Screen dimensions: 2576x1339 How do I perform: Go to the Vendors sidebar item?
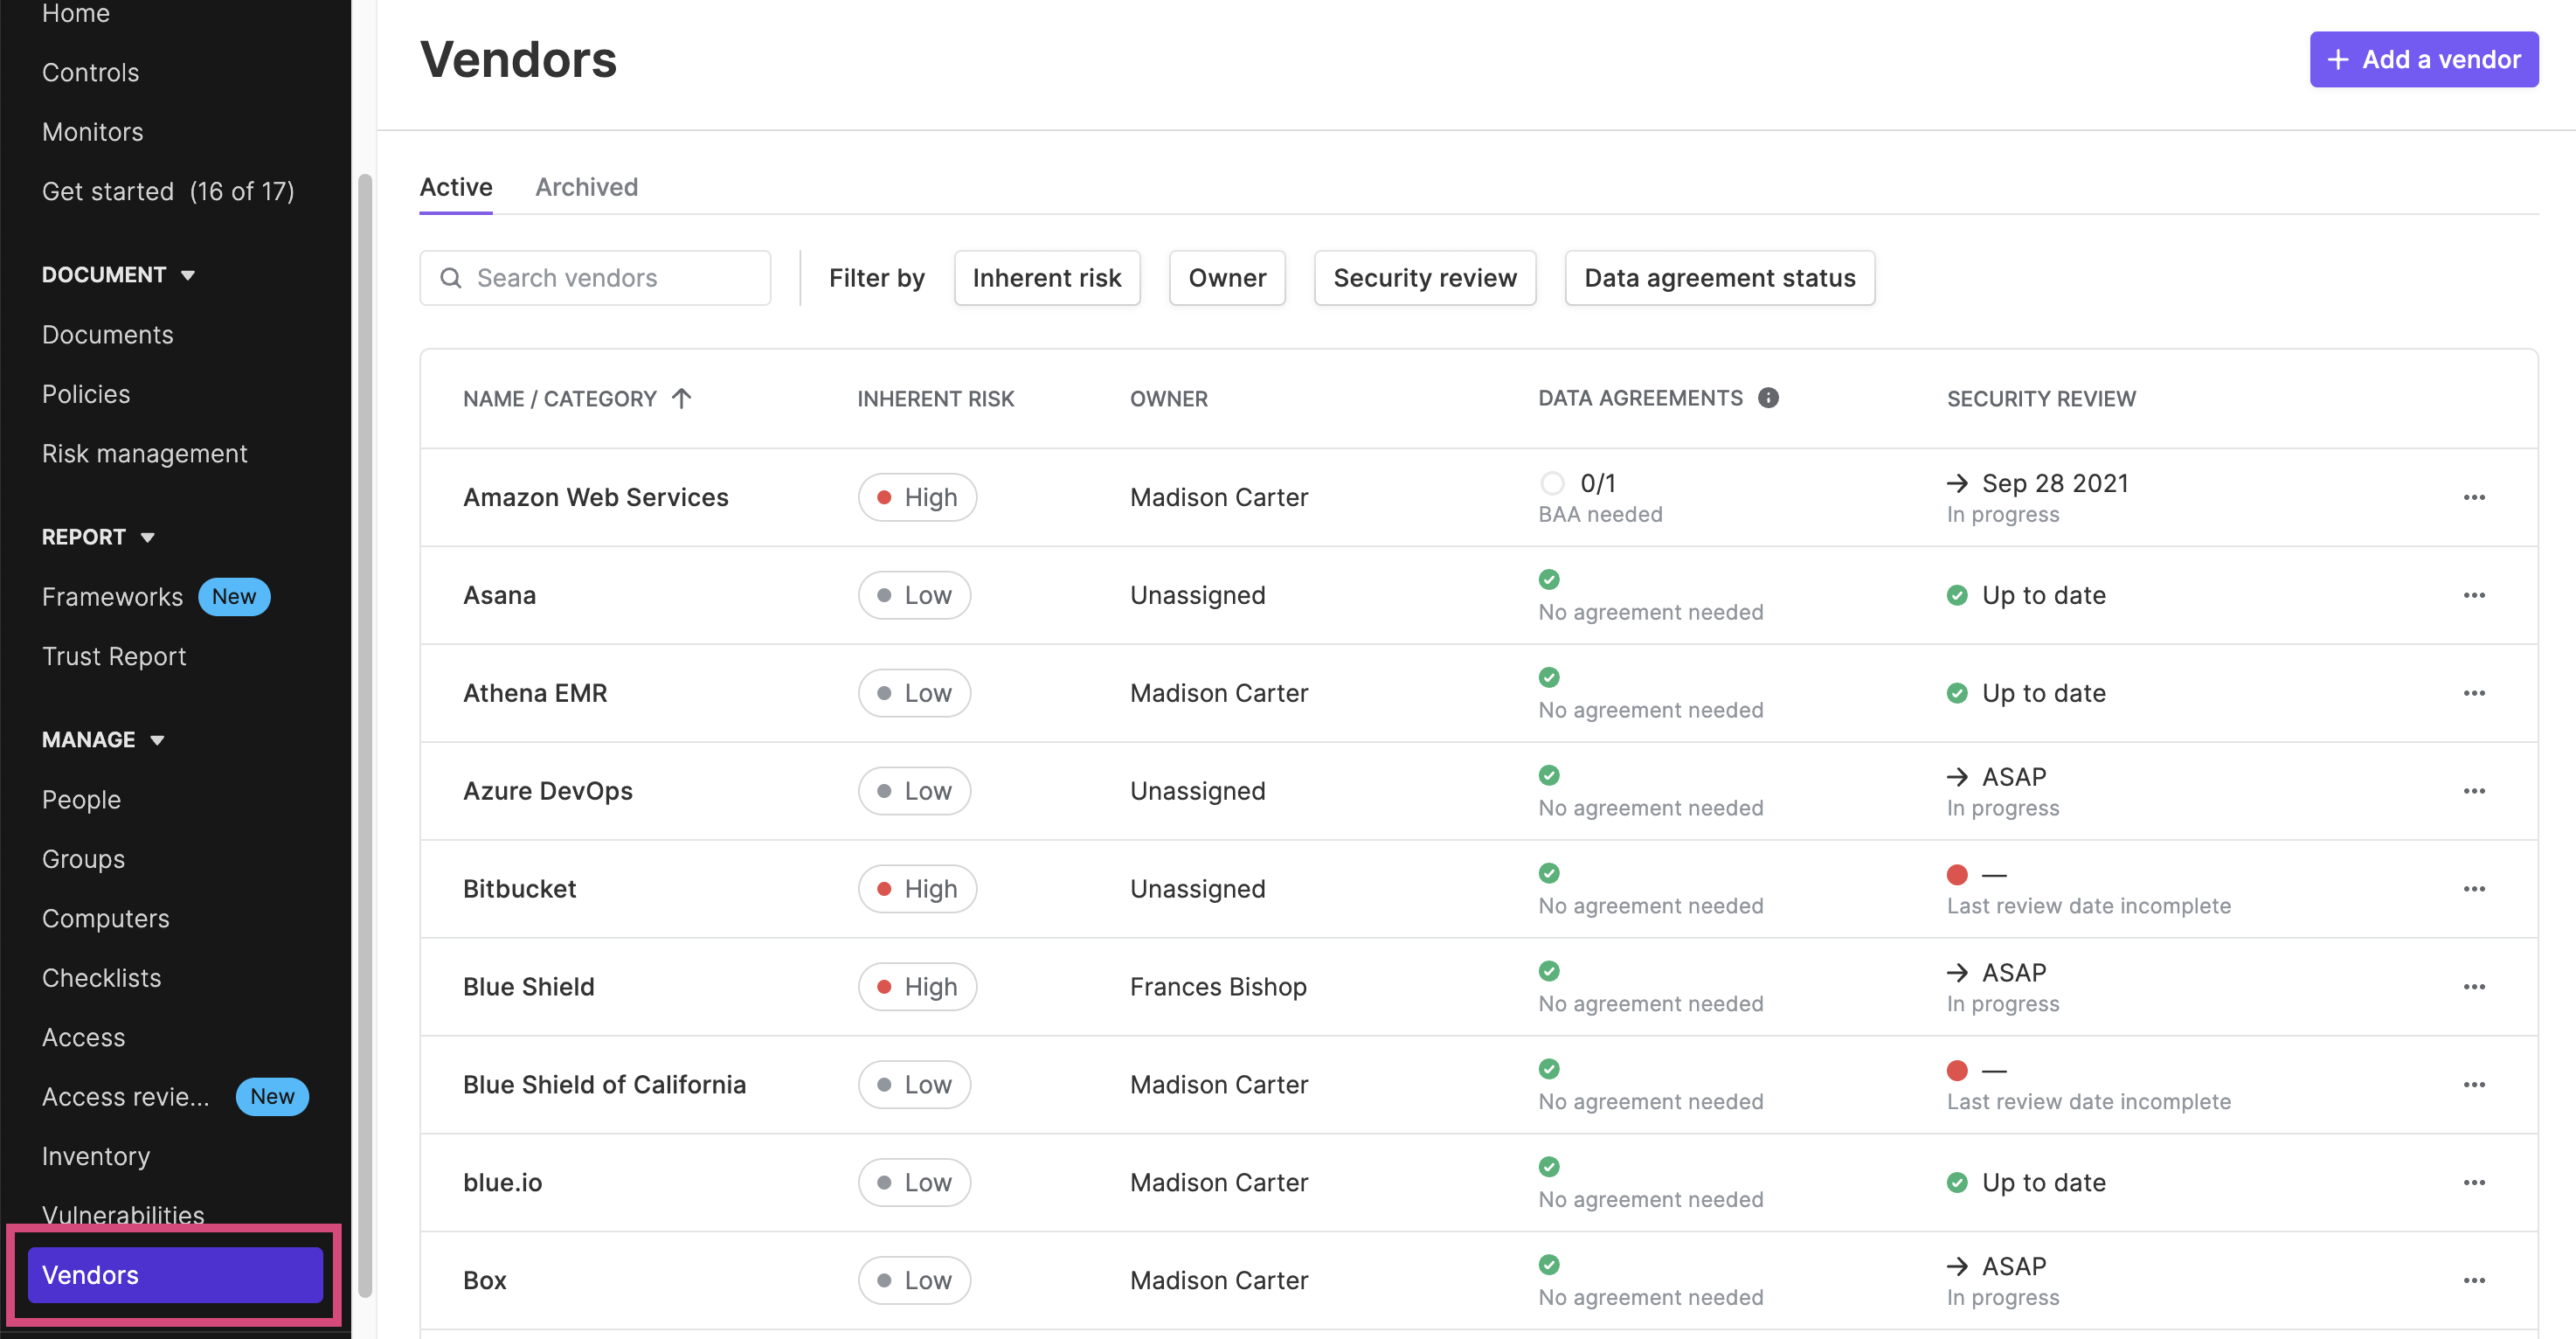point(175,1275)
